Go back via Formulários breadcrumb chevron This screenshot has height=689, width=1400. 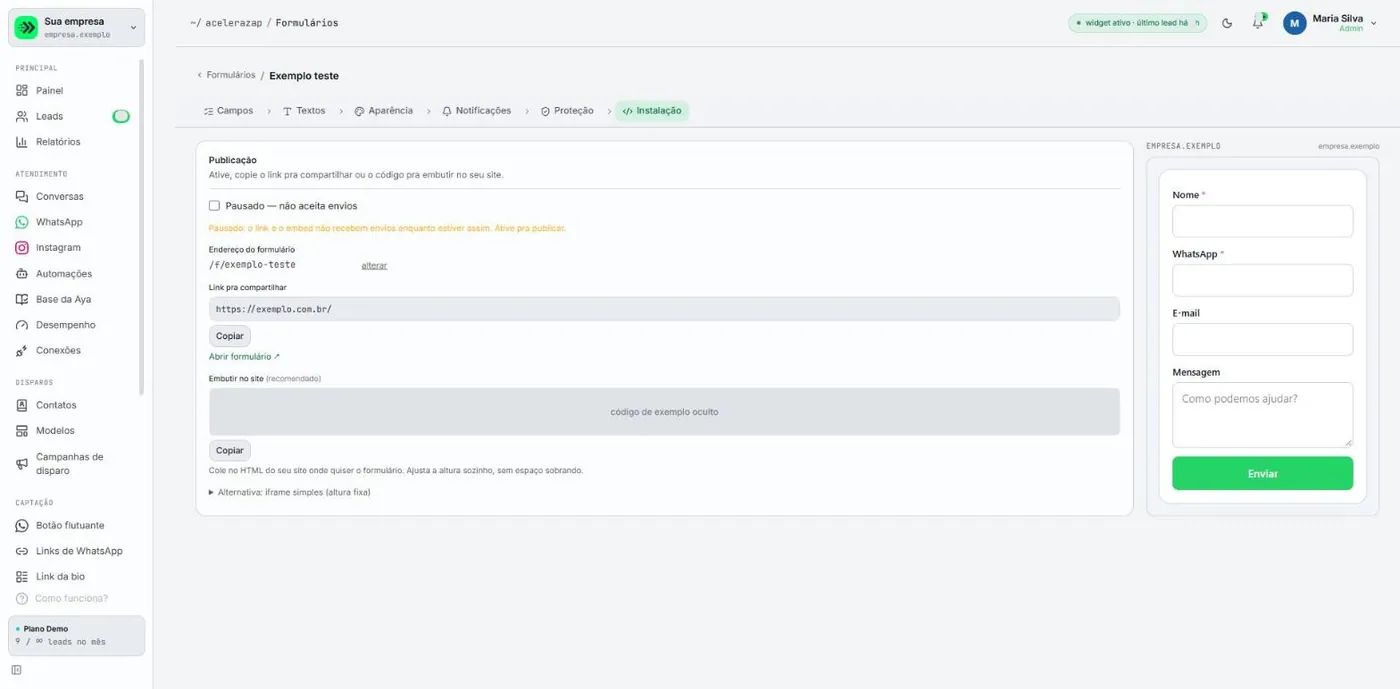(x=200, y=75)
